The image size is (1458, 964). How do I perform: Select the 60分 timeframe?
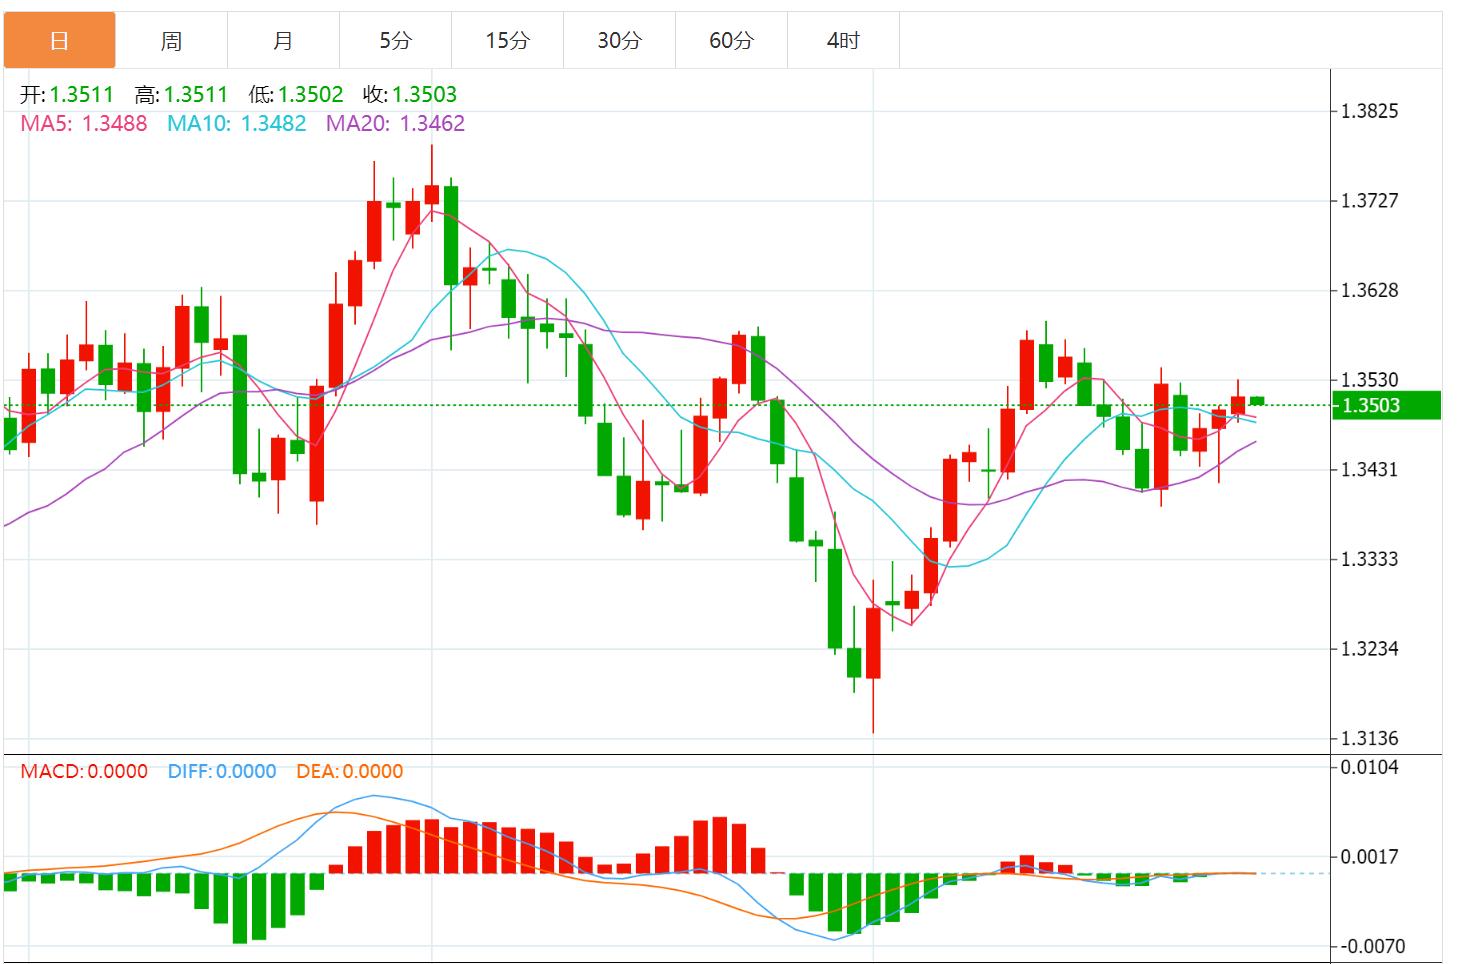coord(731,40)
